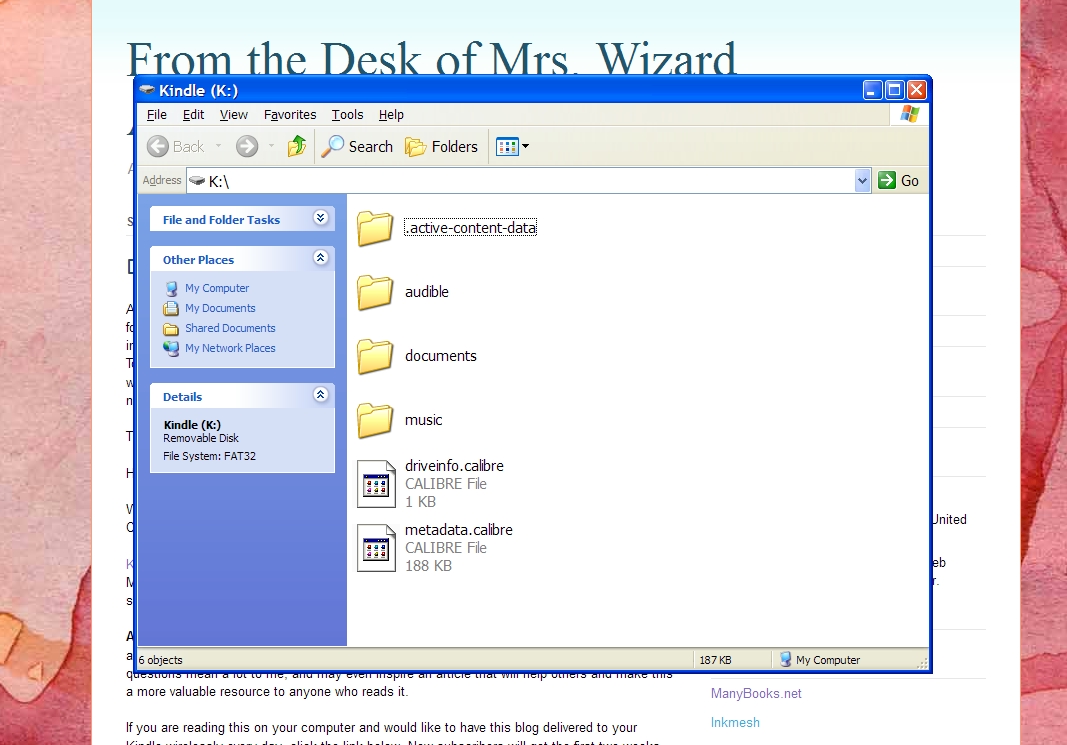Click the My Computer sidebar icon
The height and width of the screenshot is (745, 1067).
[171, 288]
